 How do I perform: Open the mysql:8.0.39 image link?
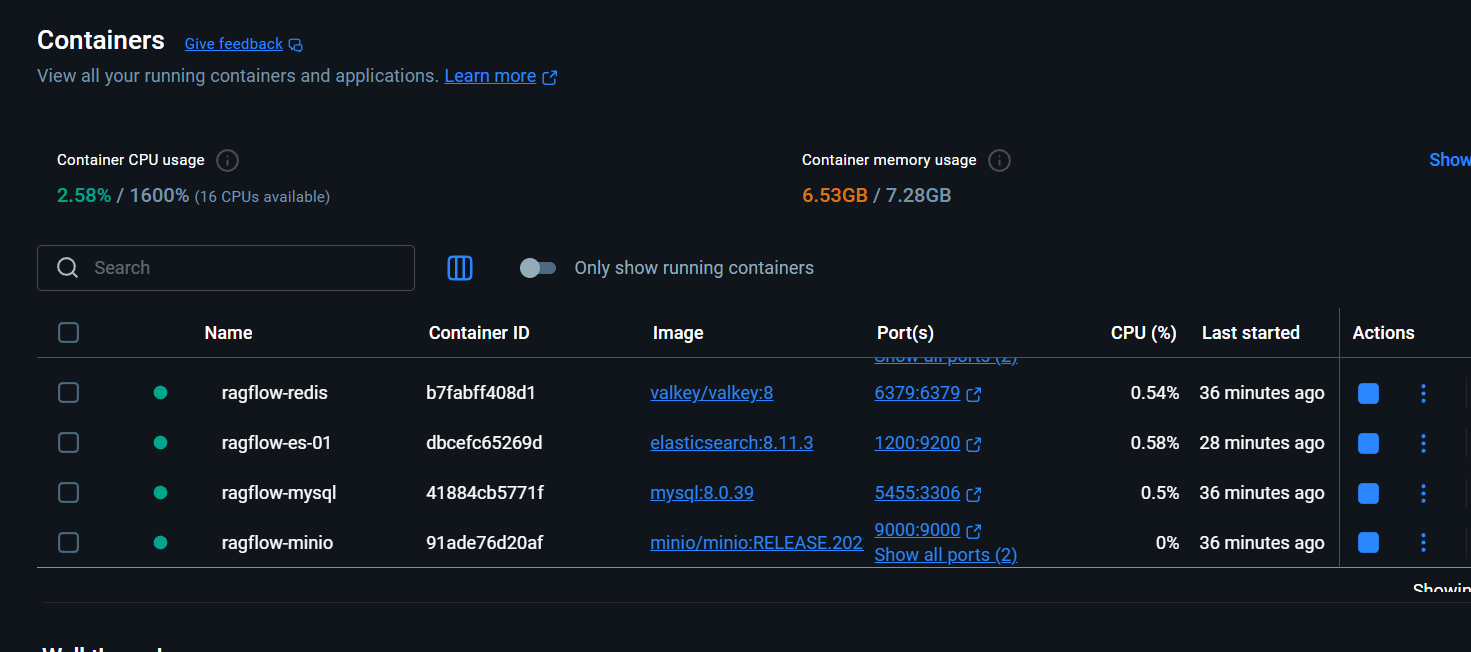pos(701,493)
